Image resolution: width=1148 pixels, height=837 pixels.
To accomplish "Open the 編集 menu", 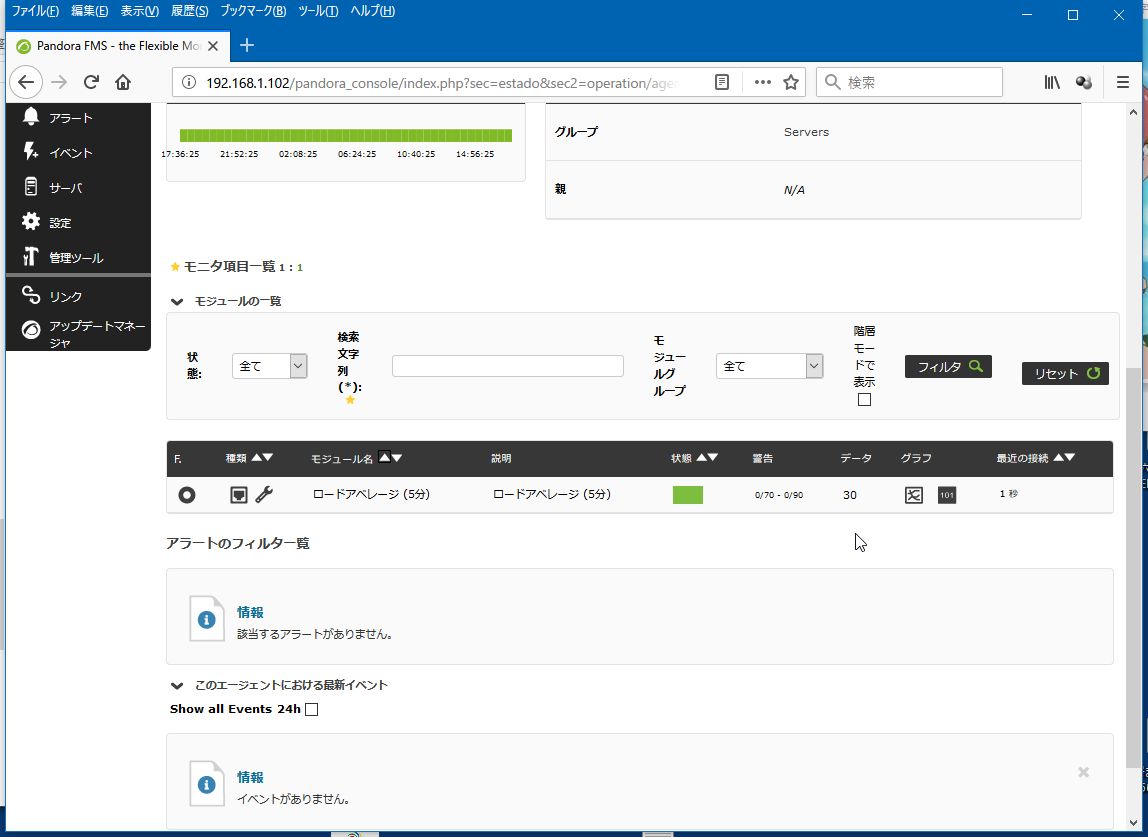I will click(x=89, y=11).
